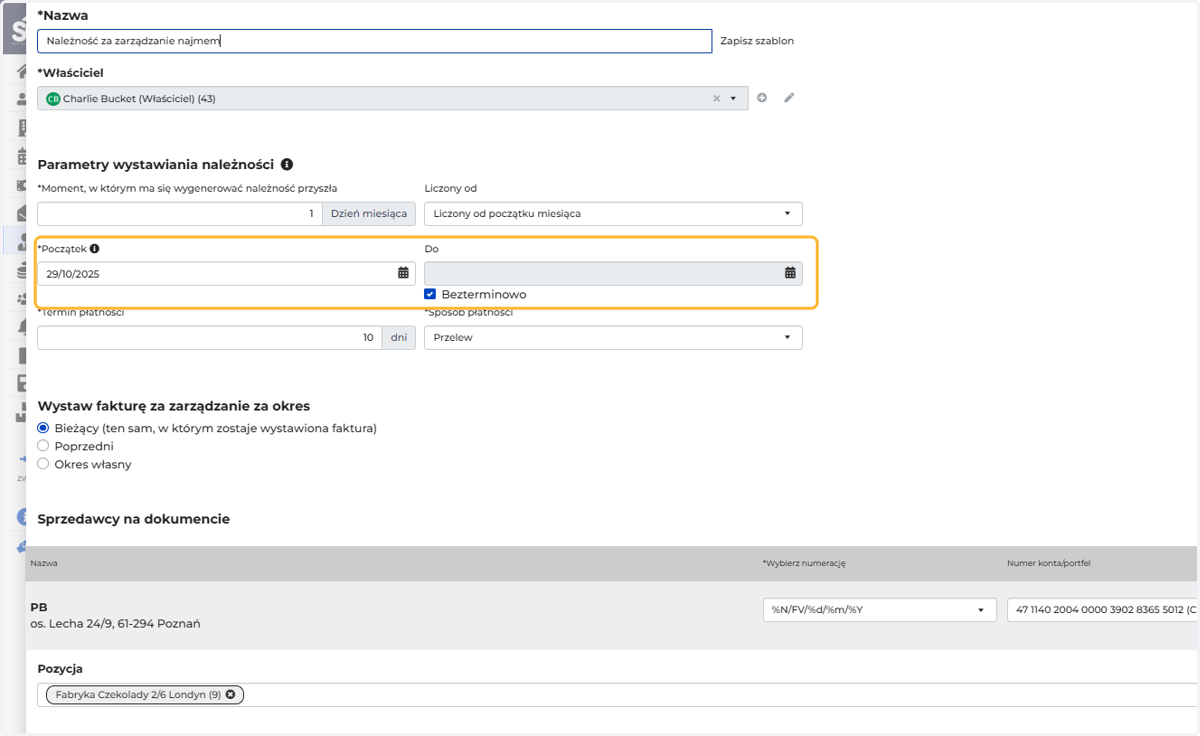Click the Sprzedawcy na dokumencie heading

[134, 519]
